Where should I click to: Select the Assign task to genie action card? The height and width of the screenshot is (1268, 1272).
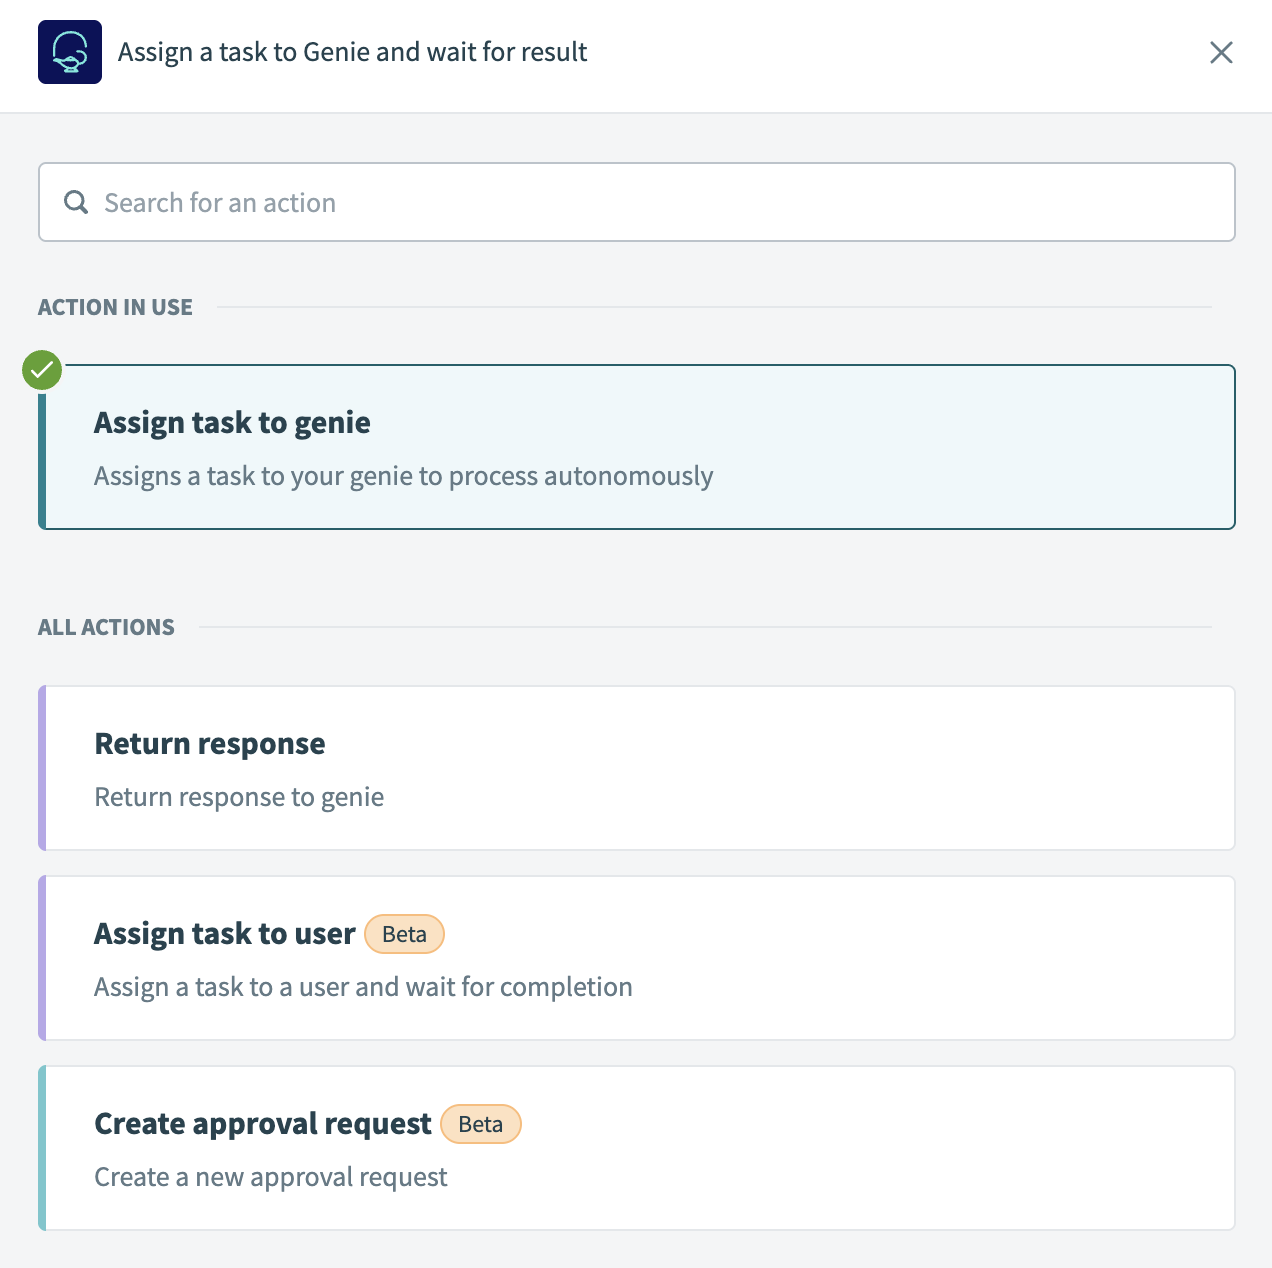pos(636,447)
